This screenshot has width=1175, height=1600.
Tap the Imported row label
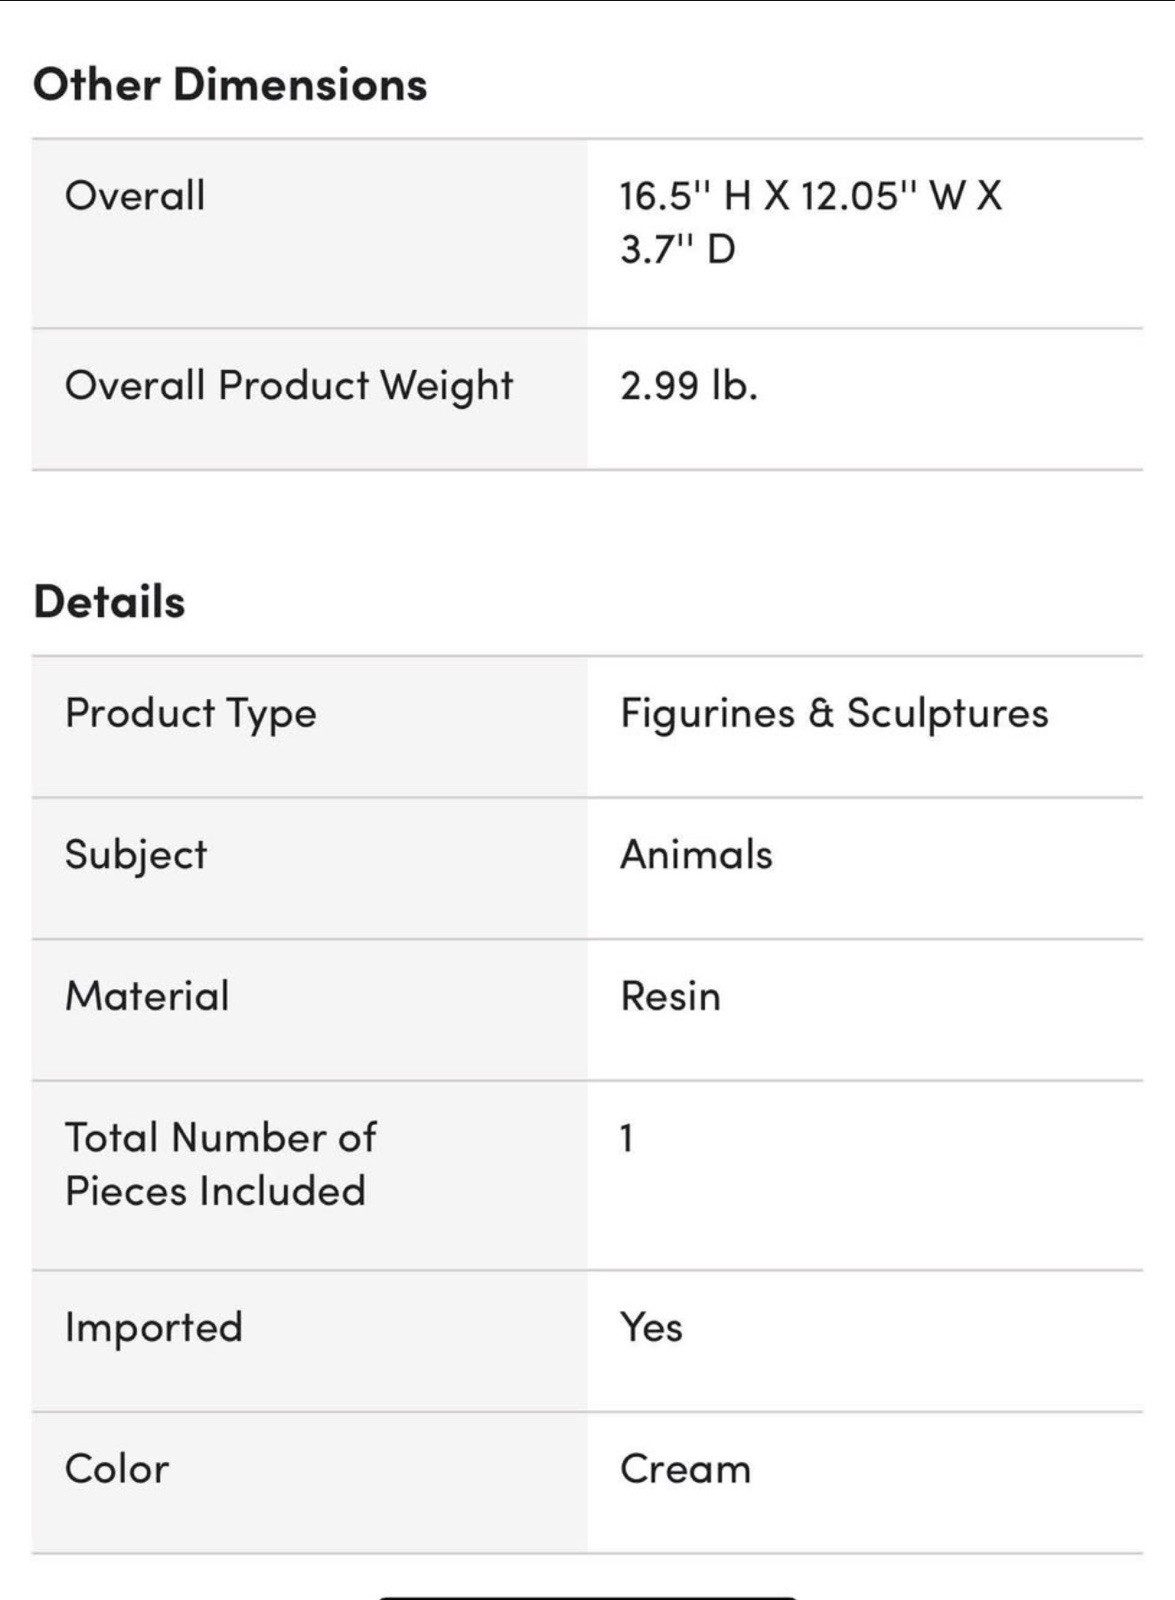(154, 1328)
